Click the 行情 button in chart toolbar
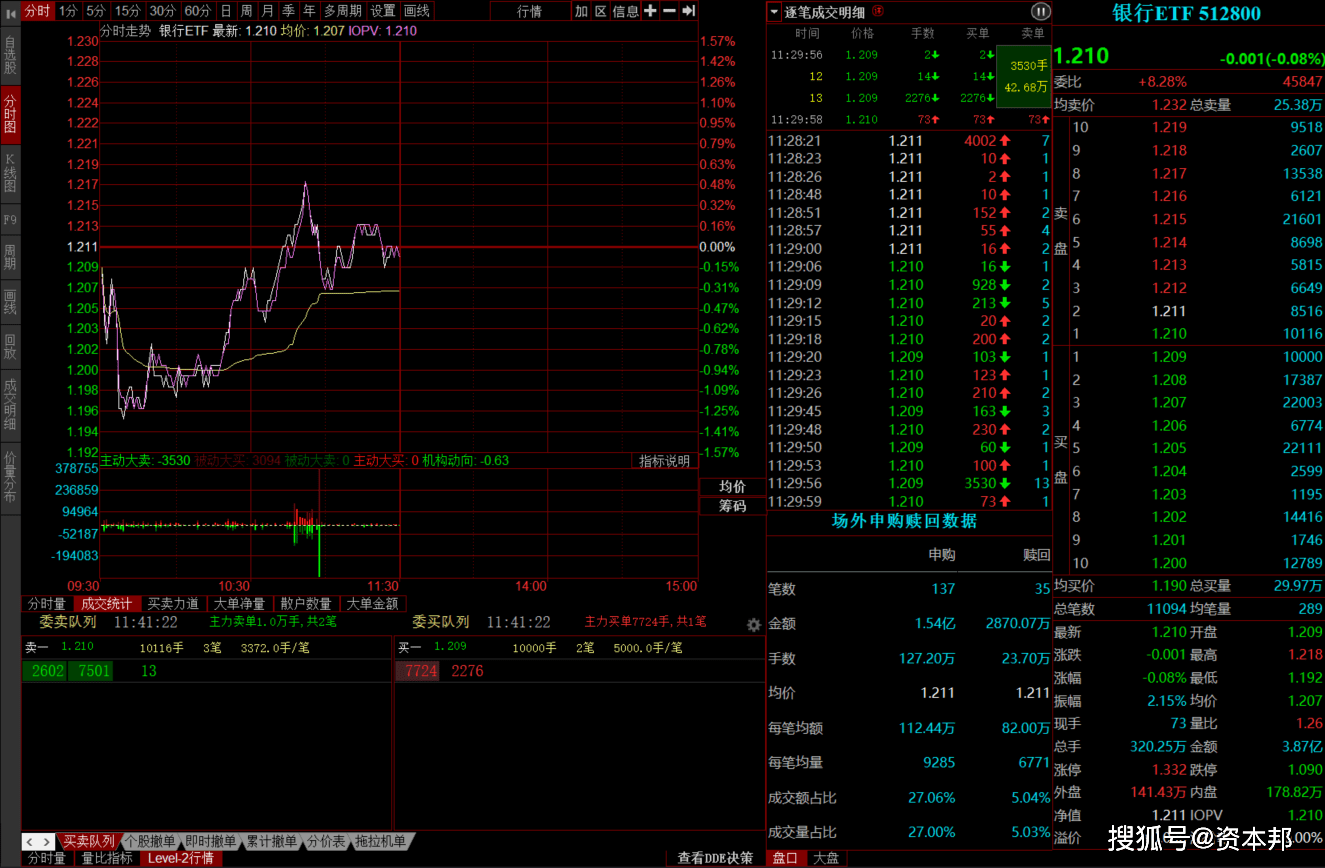Screen dimensions: 1325x868 click(530, 10)
